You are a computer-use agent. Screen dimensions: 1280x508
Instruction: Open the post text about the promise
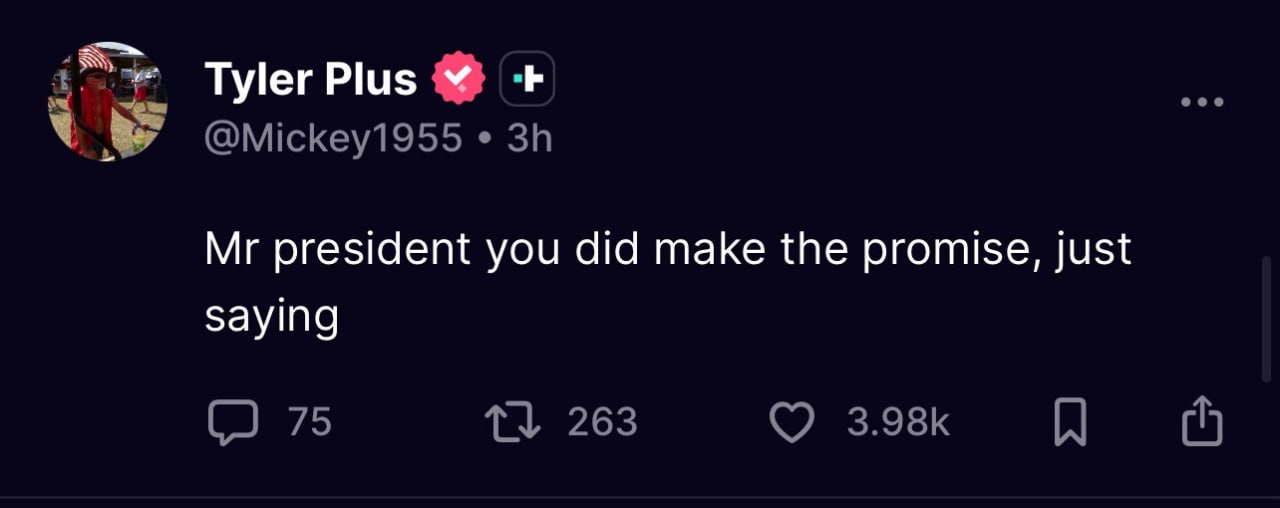667,250
